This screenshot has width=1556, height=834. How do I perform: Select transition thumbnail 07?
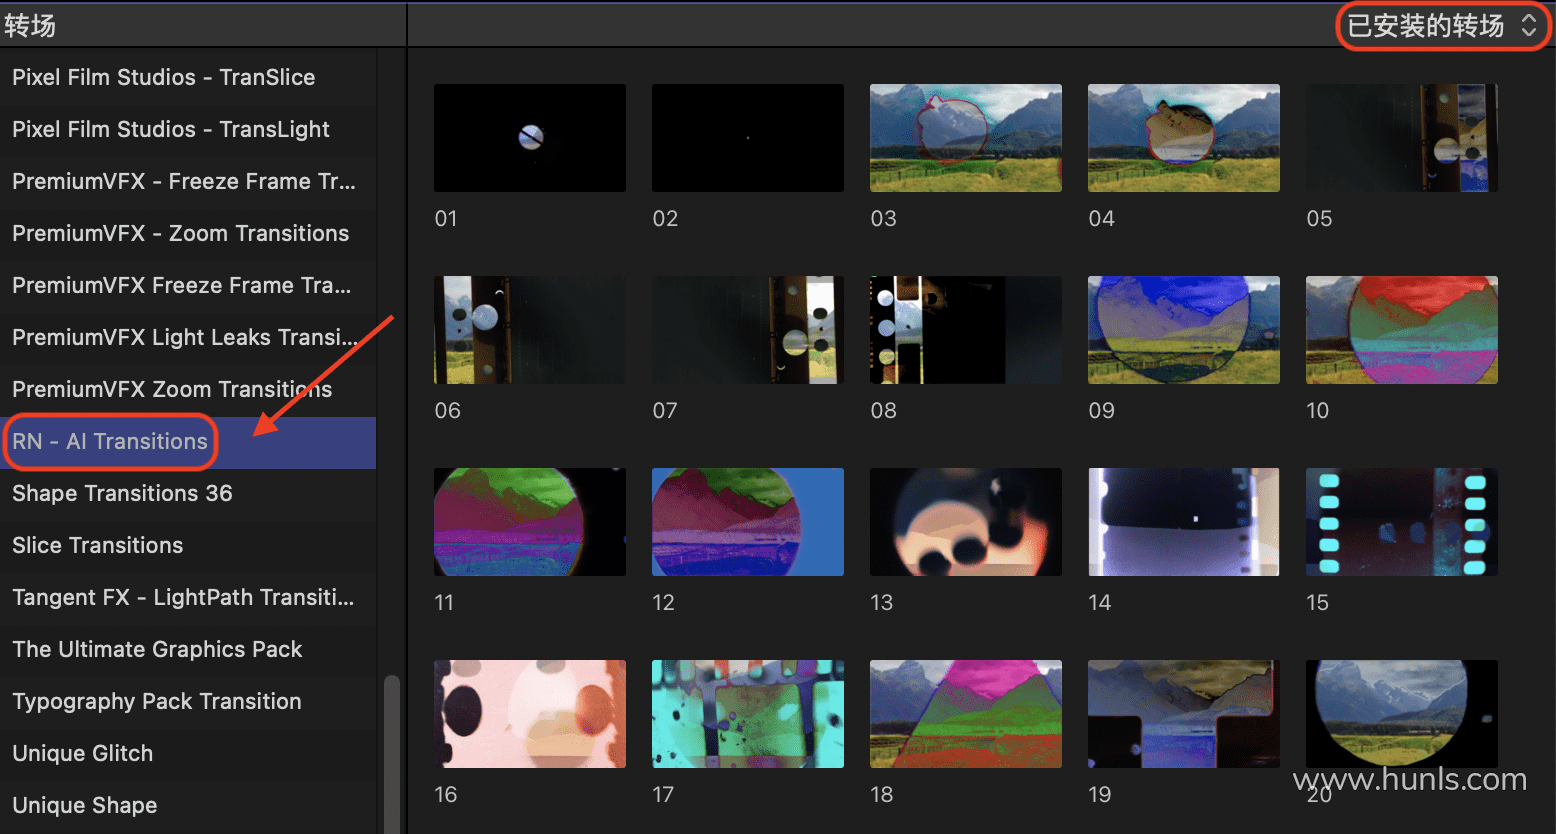coord(748,330)
